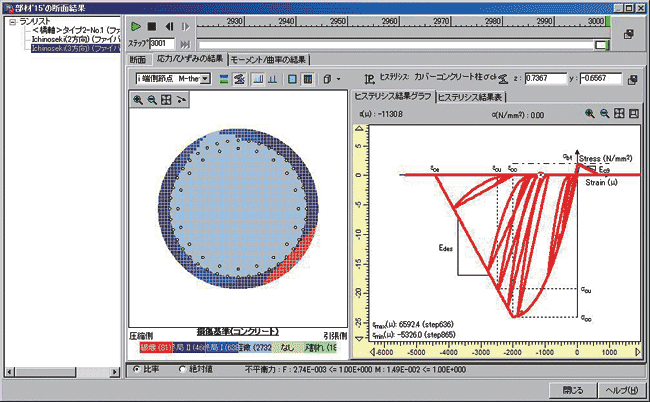
Task: Open the i端側節点 M-the combo box
Action: click(x=173, y=79)
